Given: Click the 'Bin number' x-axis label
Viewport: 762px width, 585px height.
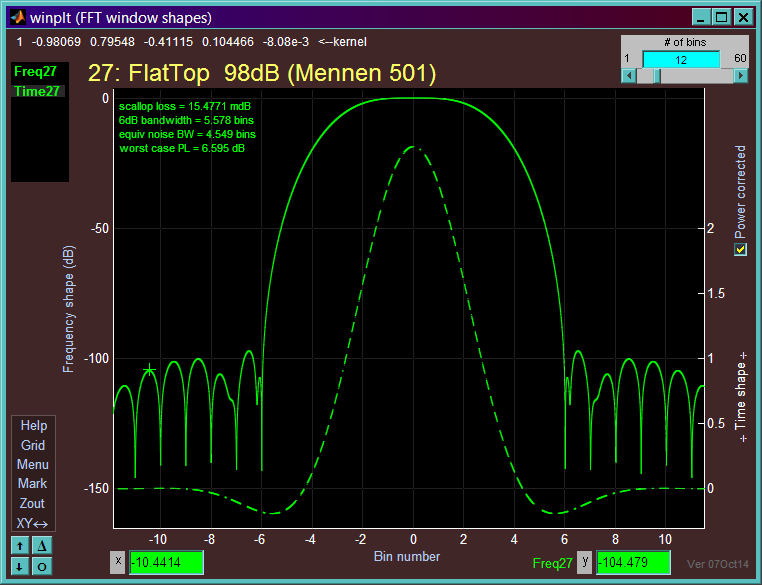Looking at the screenshot, I should click(x=407, y=557).
